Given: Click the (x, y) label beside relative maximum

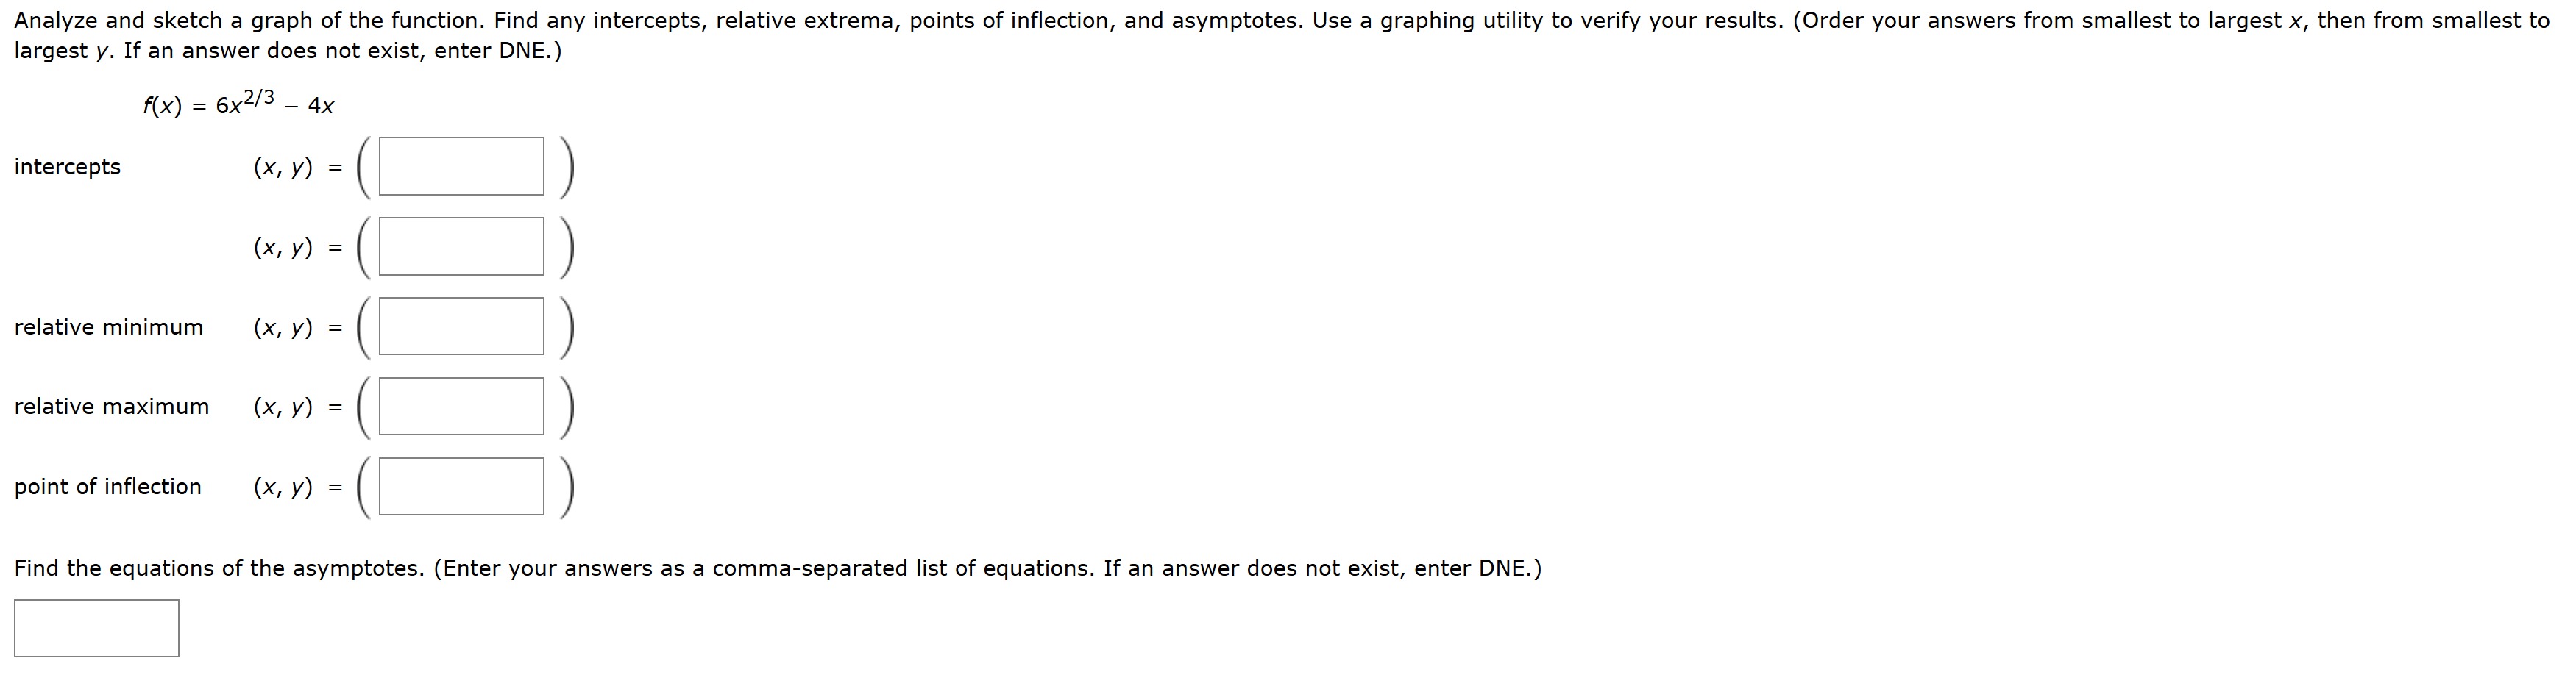Looking at the screenshot, I should pyautogui.click(x=283, y=408).
